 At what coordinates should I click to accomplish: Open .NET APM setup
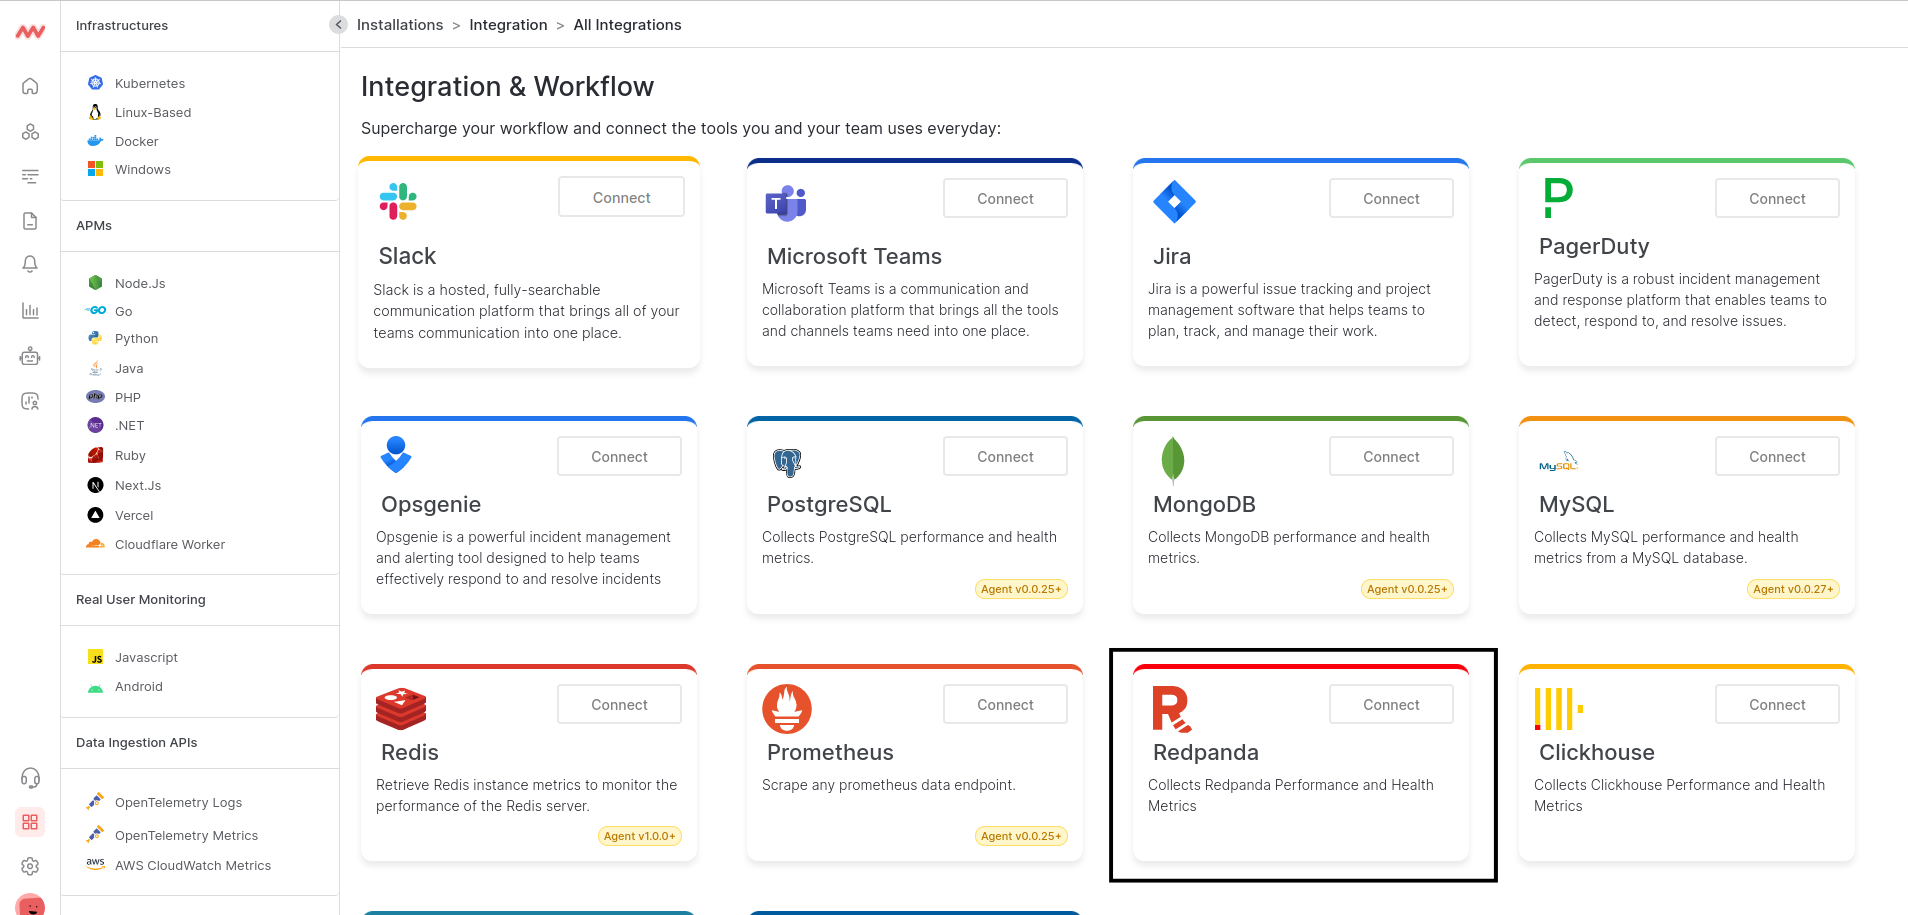[x=129, y=425]
